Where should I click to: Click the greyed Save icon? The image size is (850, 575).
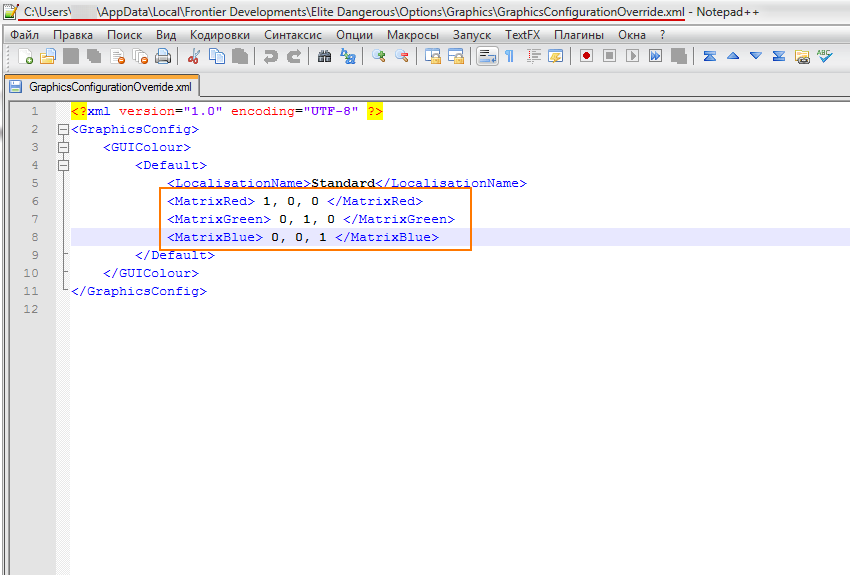[x=71, y=56]
